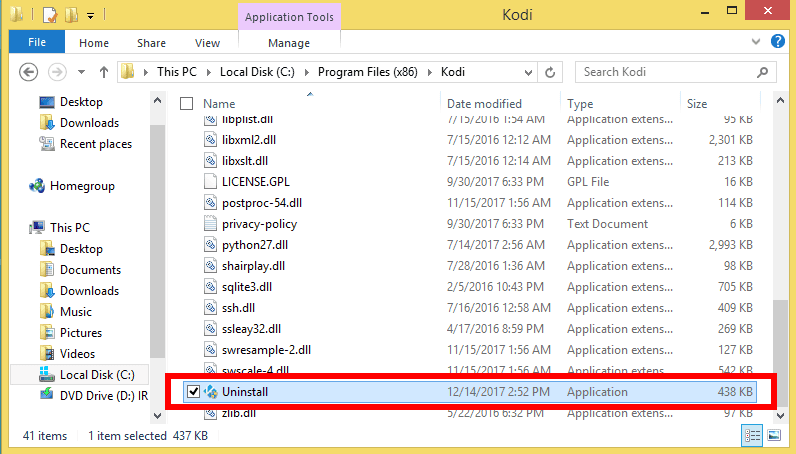Switch to Large icons view in status bar
Screen dimensions: 796x454
click(x=774, y=435)
